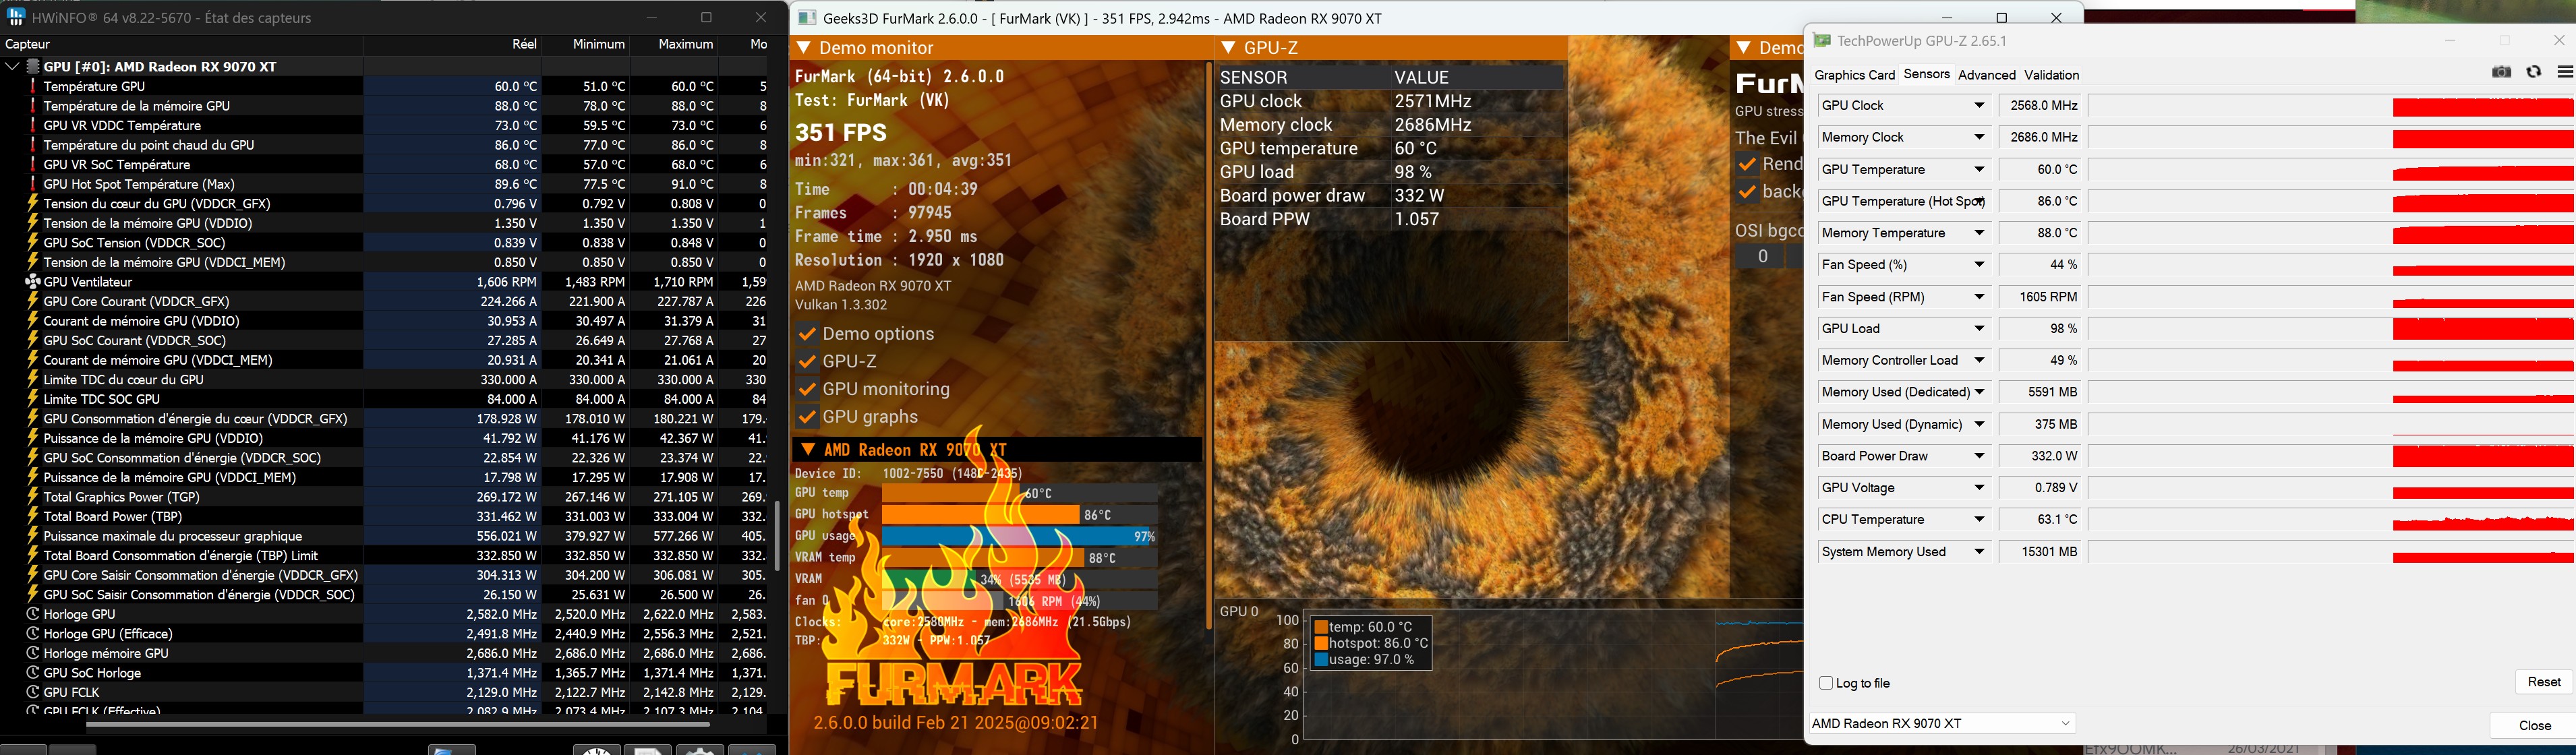This screenshot has width=2576, height=755.
Task: Open the GPU Clock sensor dropdown in GPU-Z
Action: point(1979,106)
